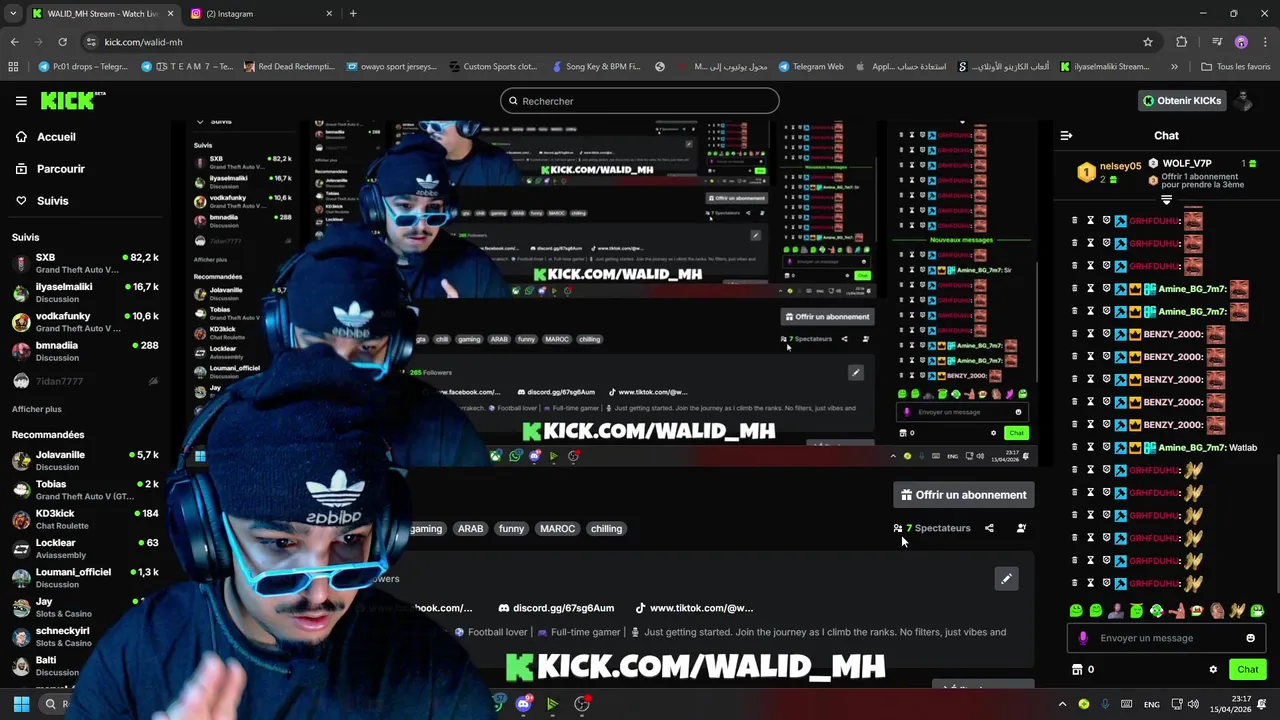This screenshot has width=1280, height=720.
Task: Open ilyaselmaliki followed channel
Action: 85,292
